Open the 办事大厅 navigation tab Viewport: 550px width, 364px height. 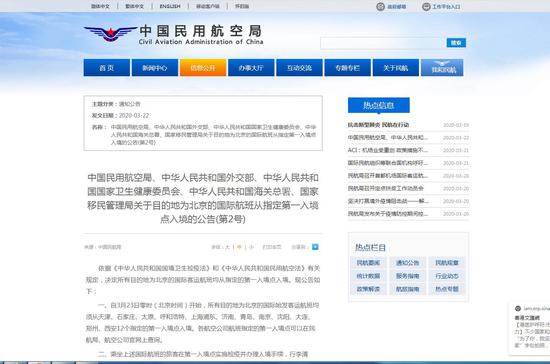click(251, 68)
